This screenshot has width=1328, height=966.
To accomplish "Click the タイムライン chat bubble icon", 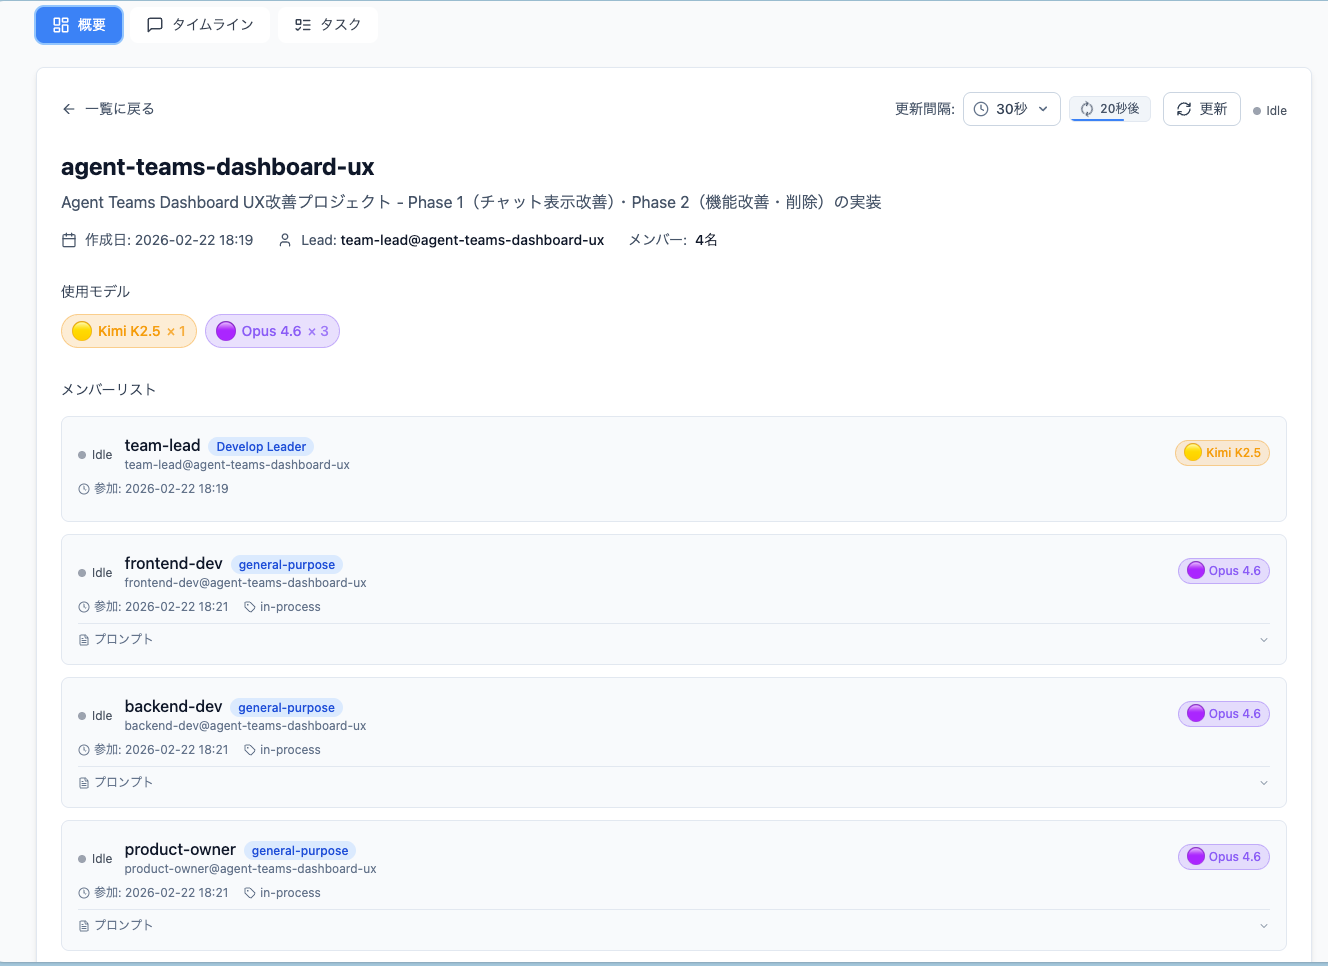I will point(154,24).
